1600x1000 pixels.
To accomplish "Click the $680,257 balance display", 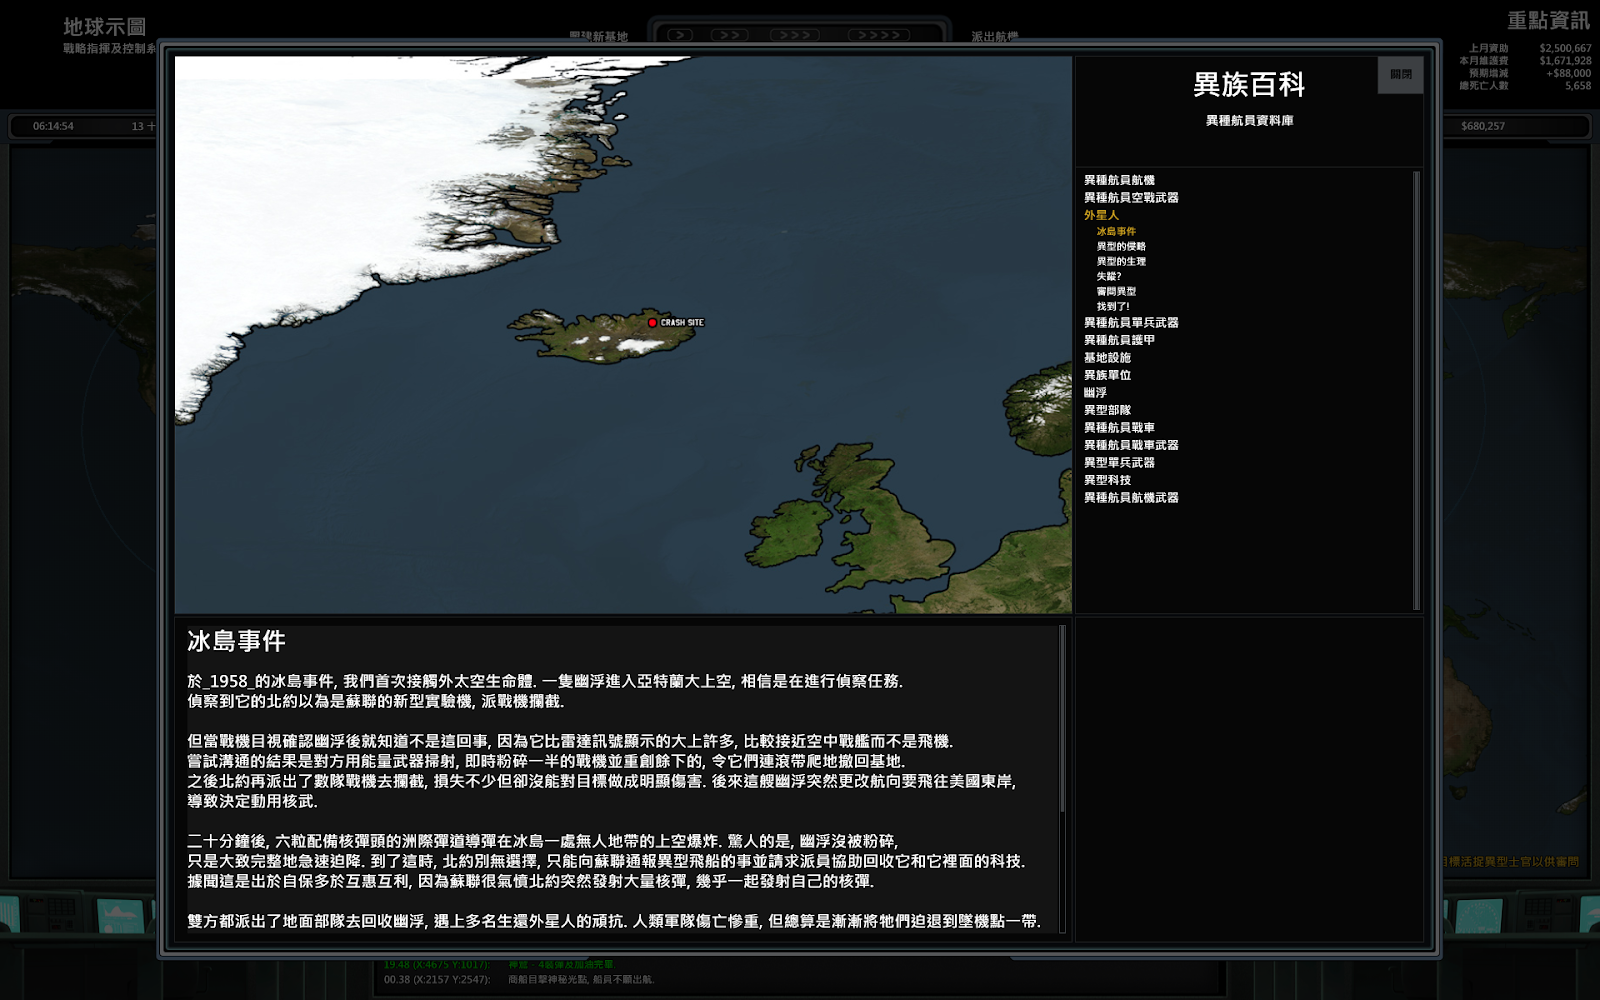I will pos(1483,126).
